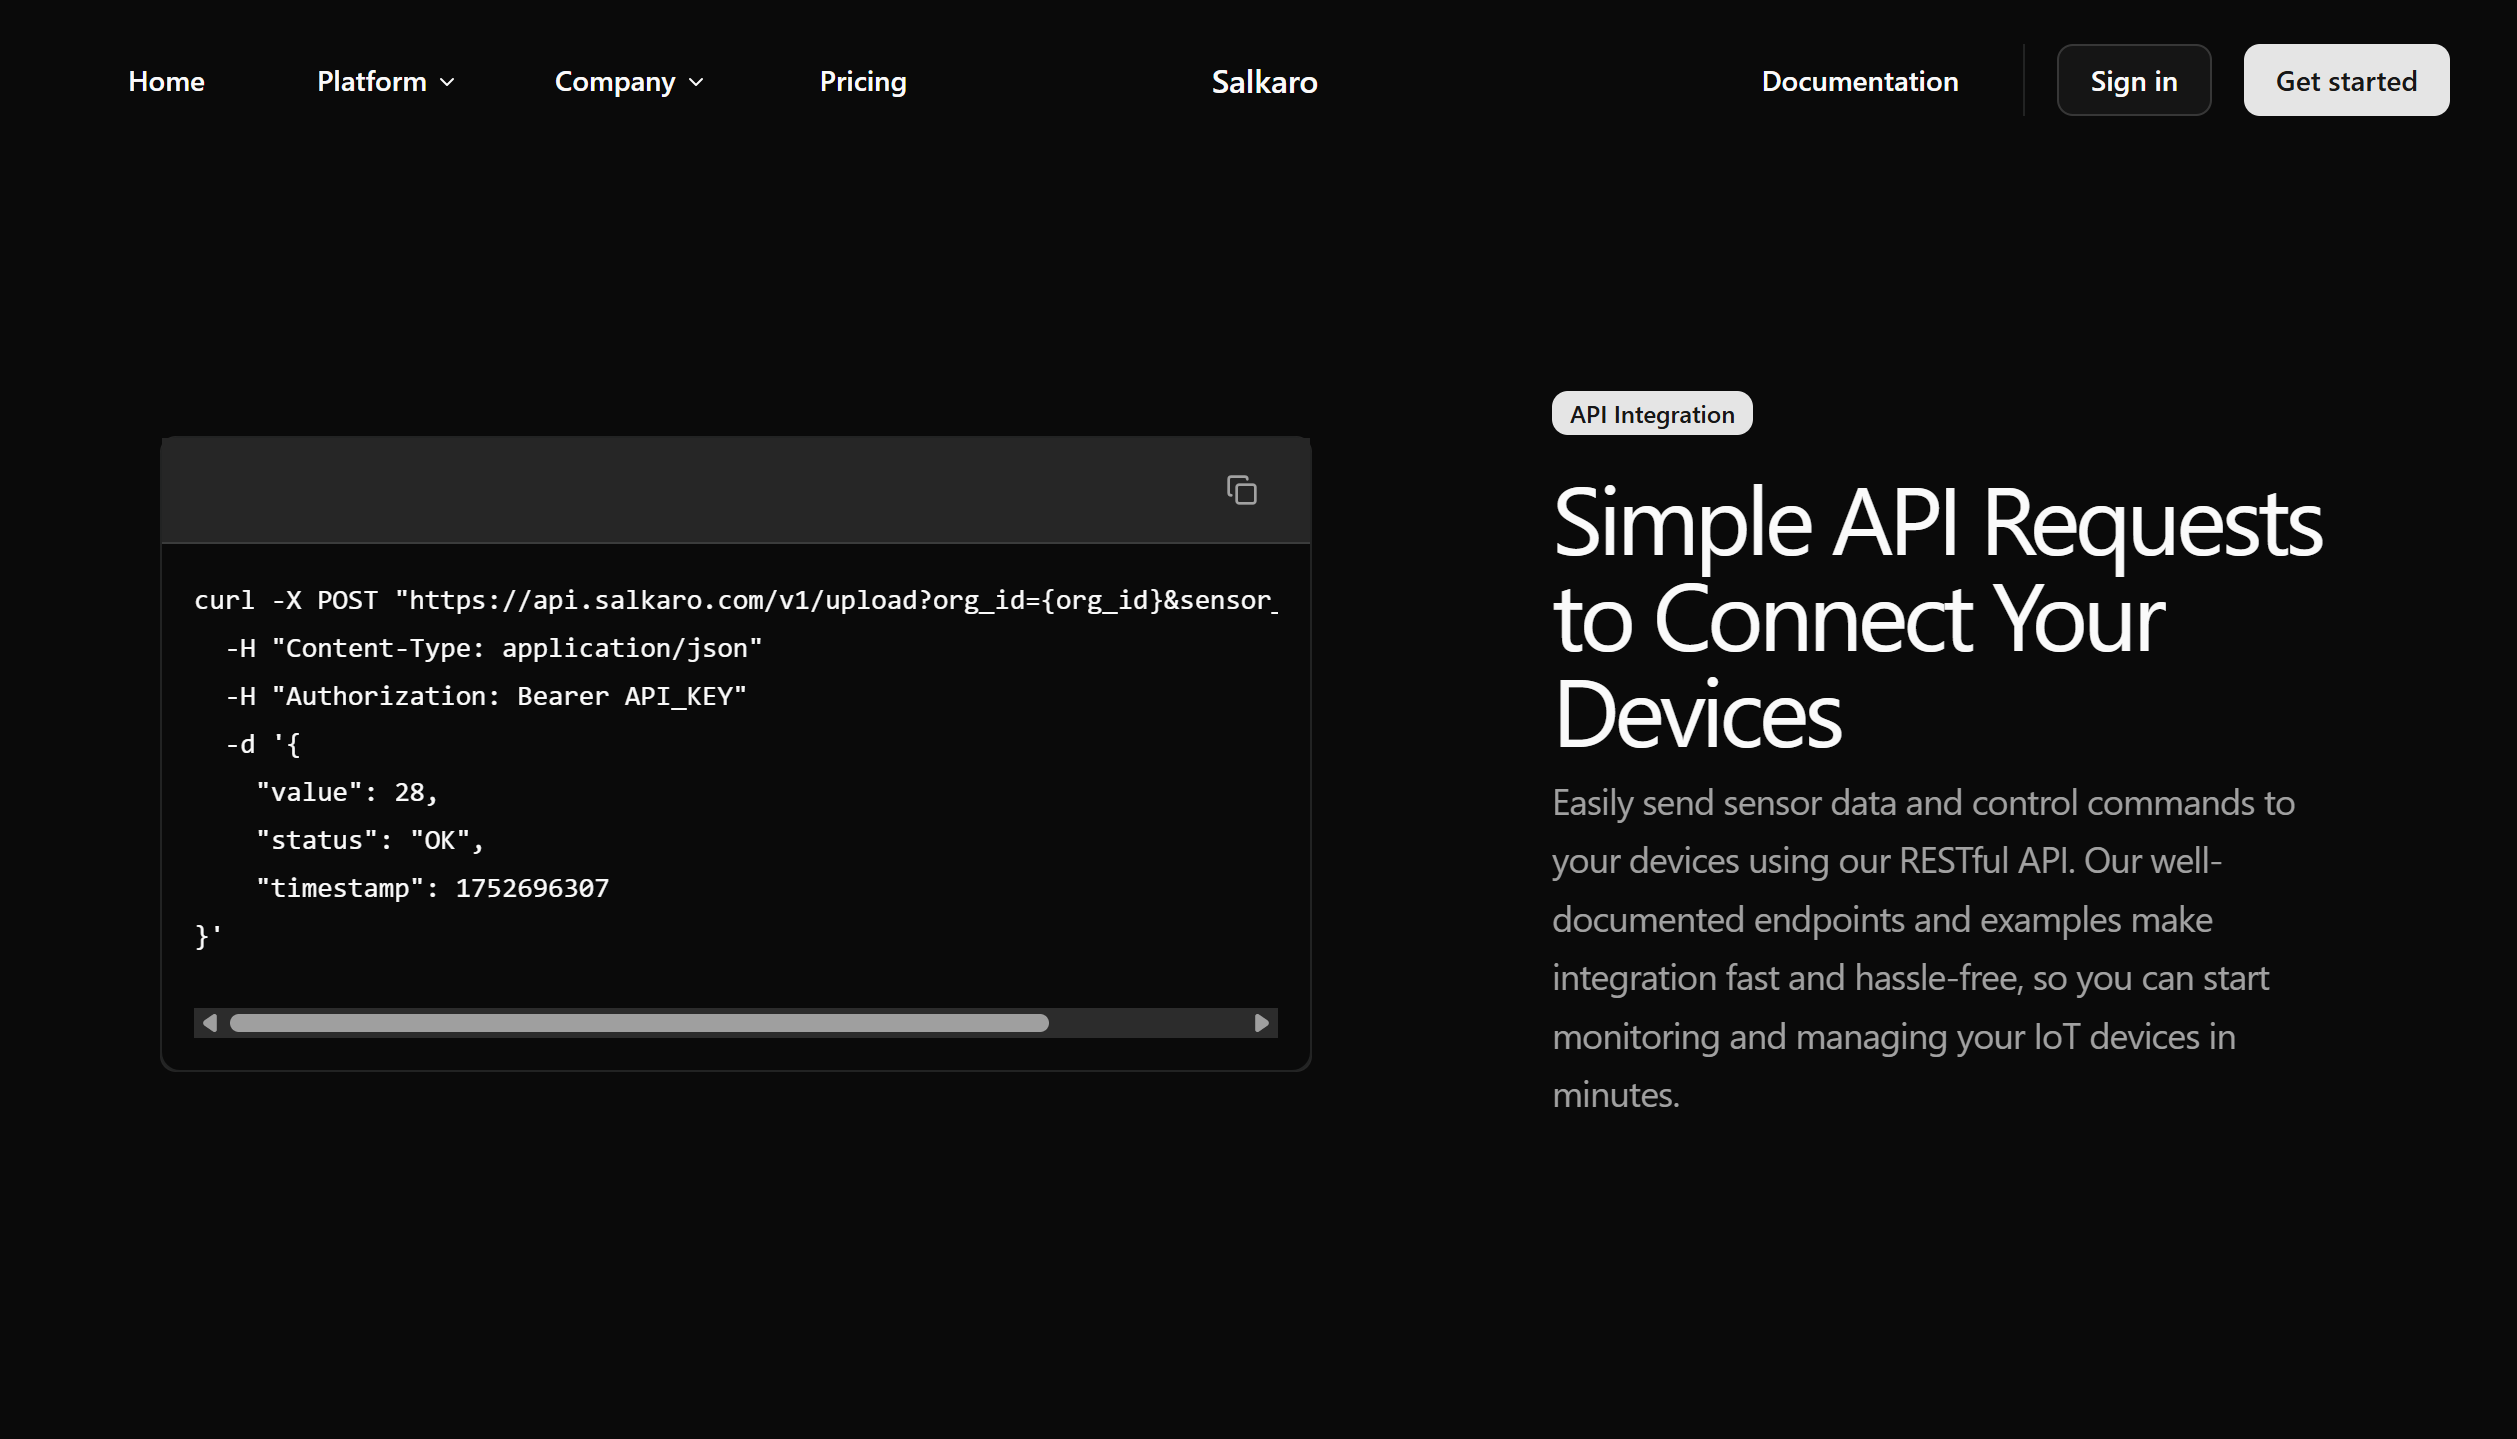The height and width of the screenshot is (1439, 2517).
Task: Click the "status": "OK" line
Action: tap(370, 840)
